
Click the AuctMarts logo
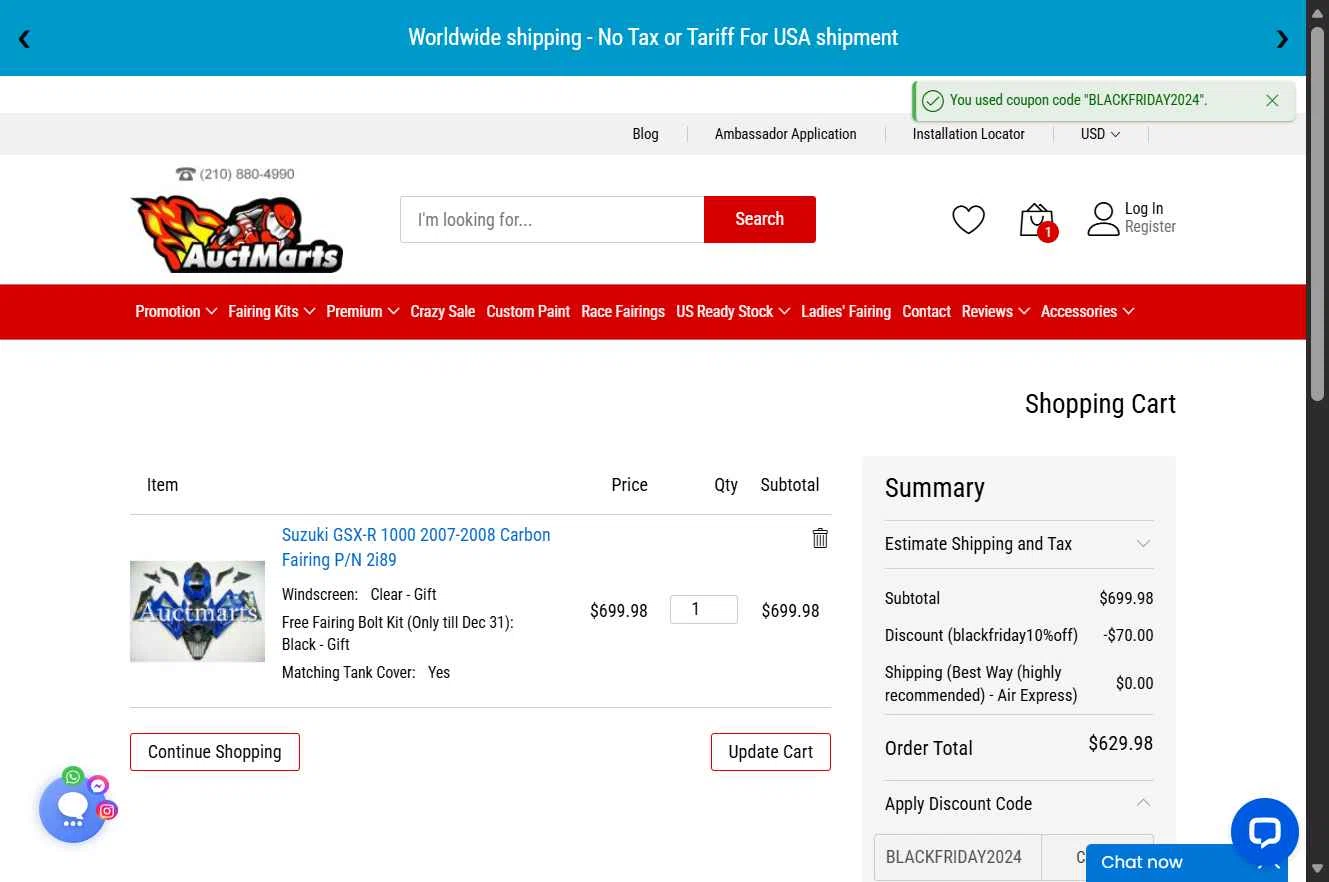tap(237, 234)
